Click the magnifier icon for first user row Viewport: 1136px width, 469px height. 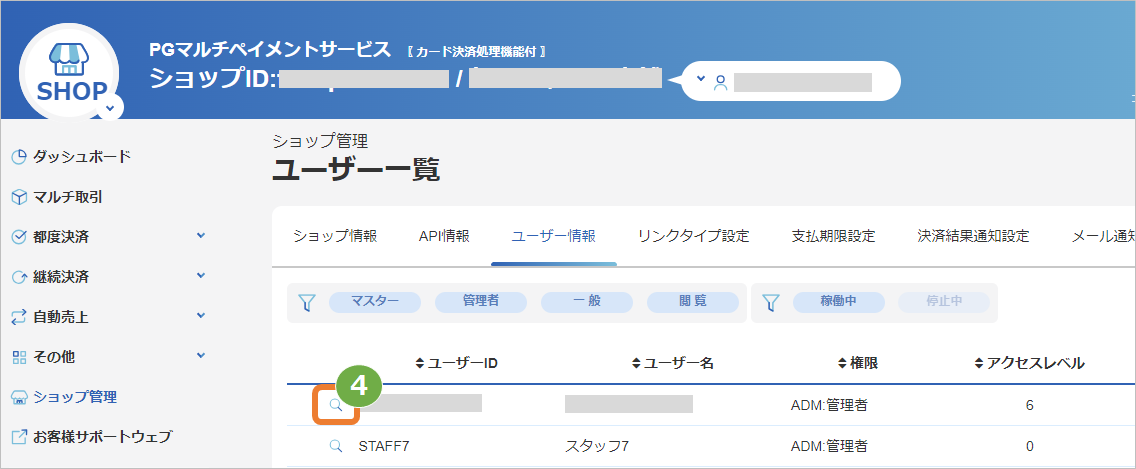tap(335, 405)
